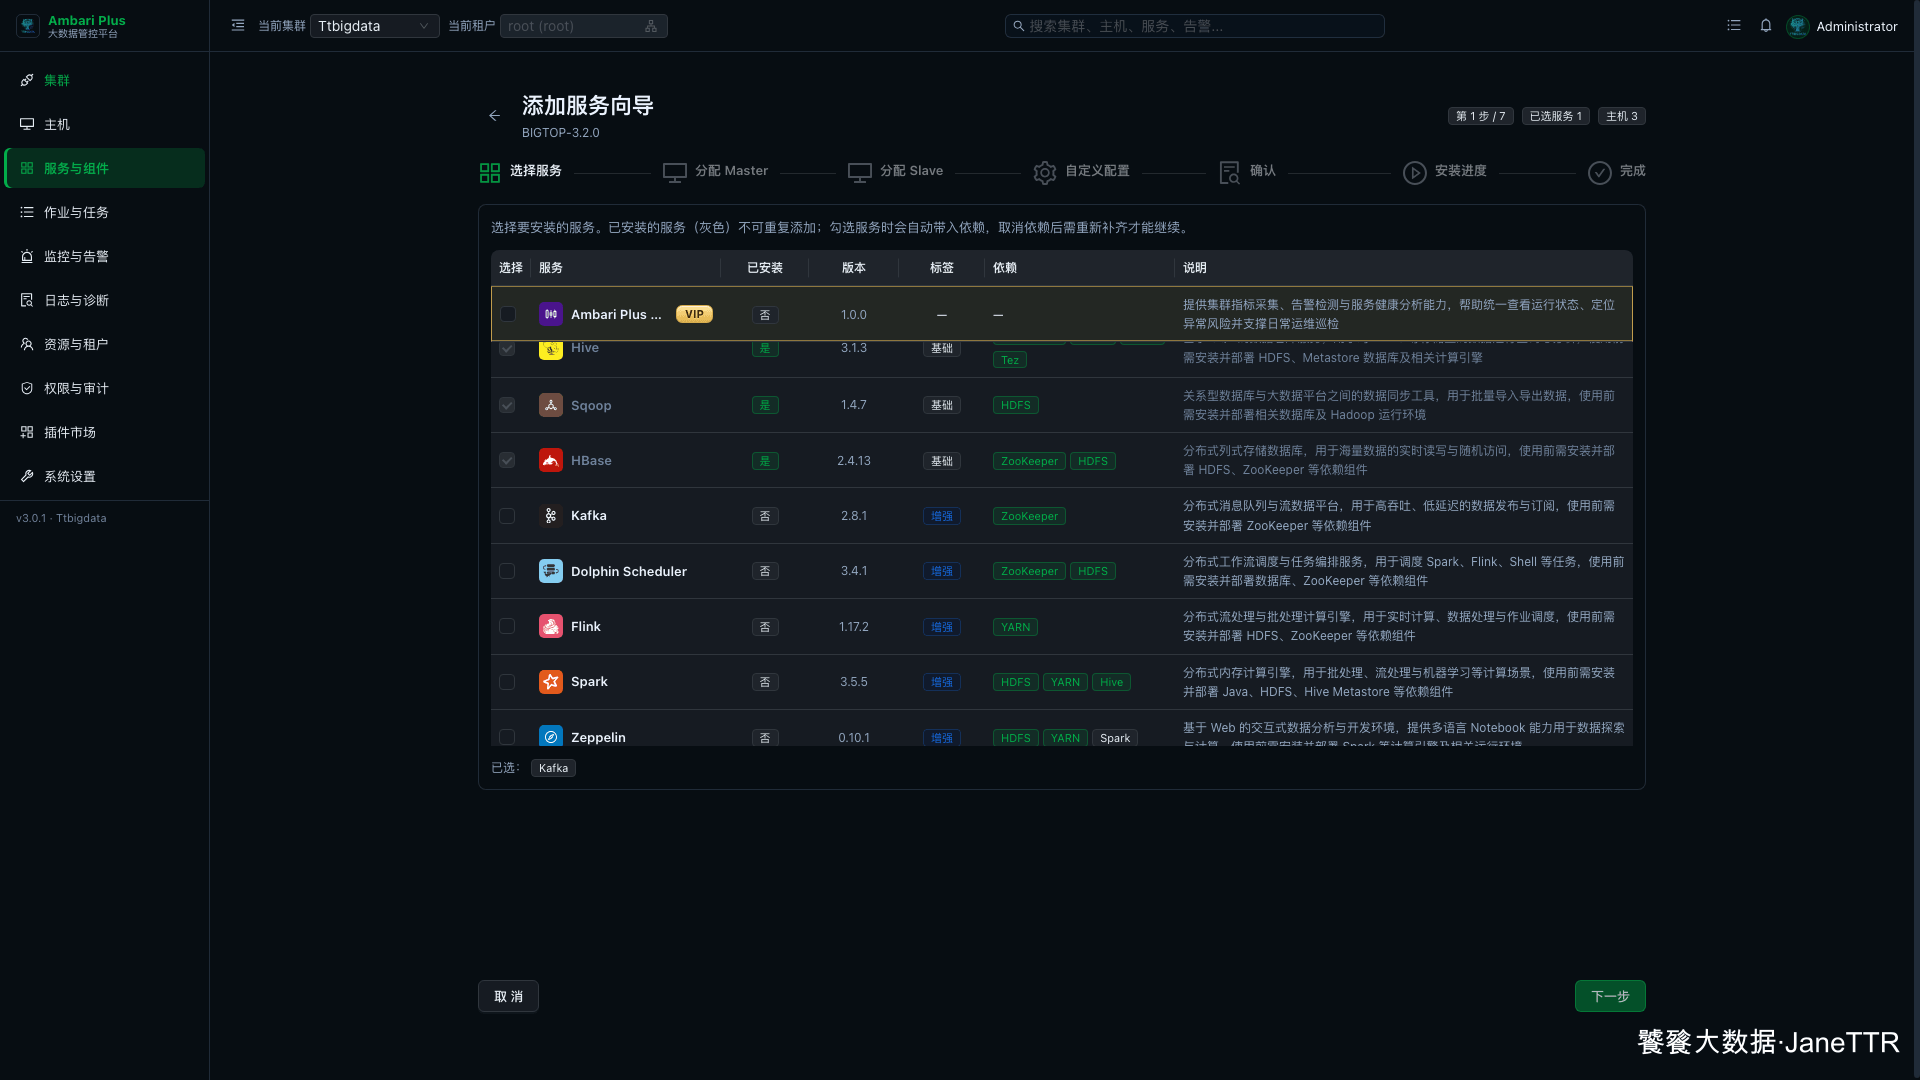The image size is (1920, 1080).
Task: Open 资源与租户 in the sidebar
Action: (x=105, y=344)
